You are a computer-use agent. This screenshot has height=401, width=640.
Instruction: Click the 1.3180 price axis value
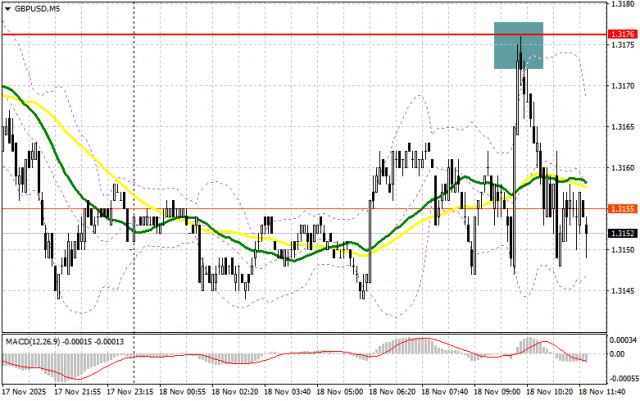pos(622,4)
